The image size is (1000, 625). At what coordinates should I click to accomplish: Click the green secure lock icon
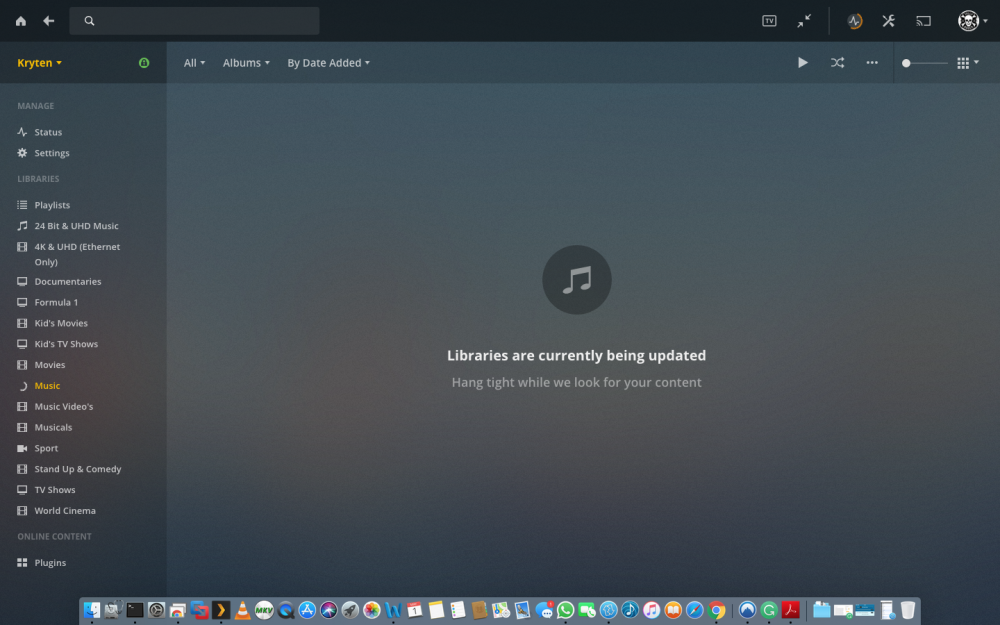click(144, 62)
